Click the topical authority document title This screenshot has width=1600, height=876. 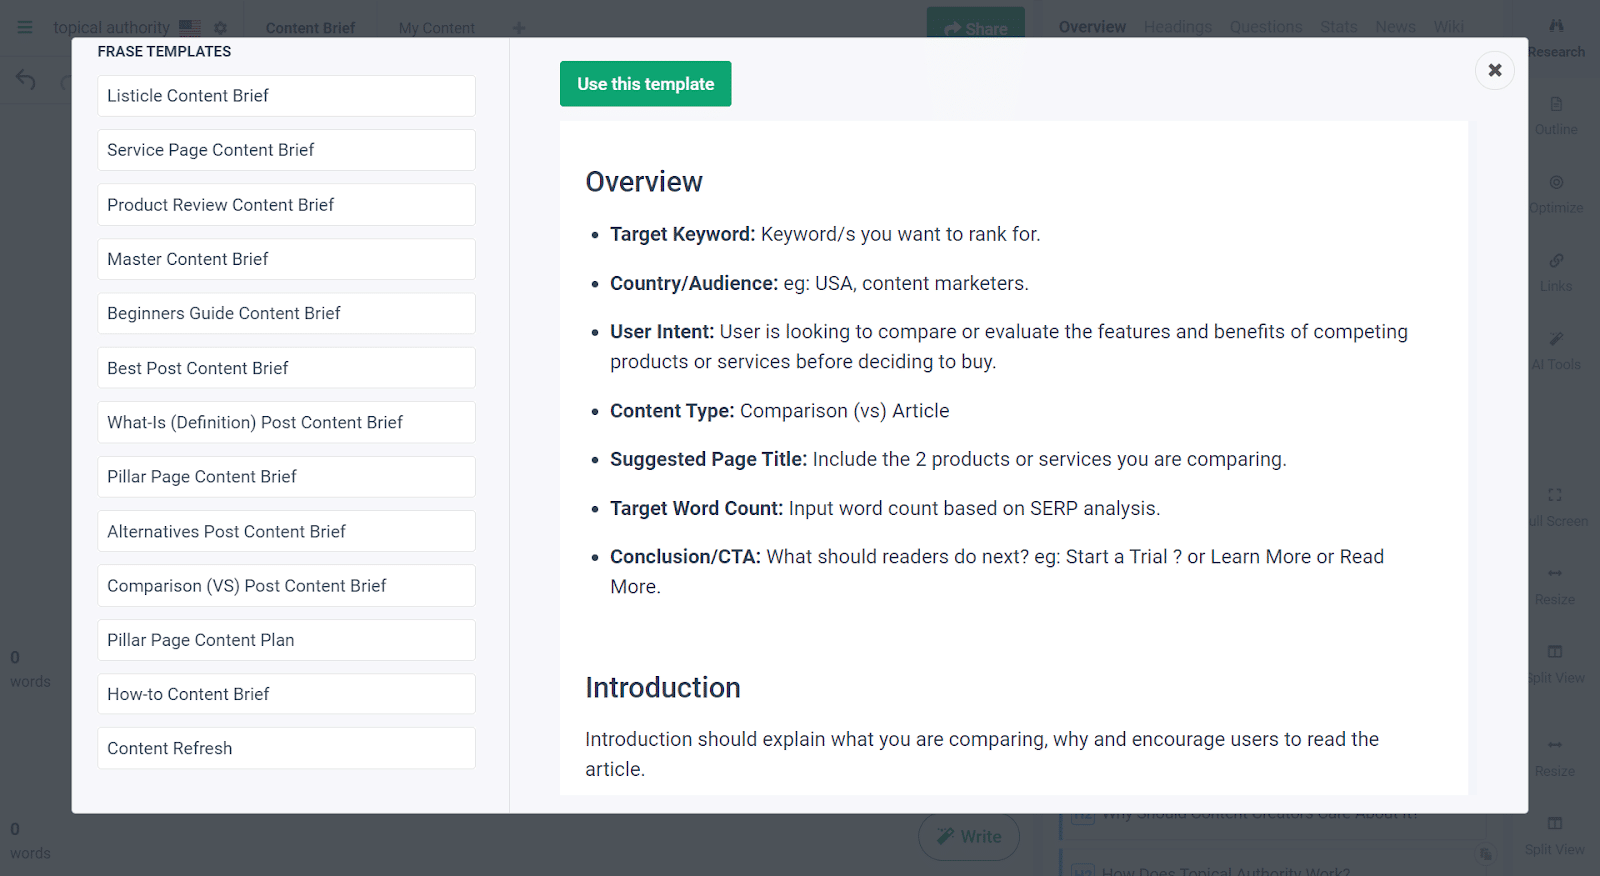[x=111, y=28]
